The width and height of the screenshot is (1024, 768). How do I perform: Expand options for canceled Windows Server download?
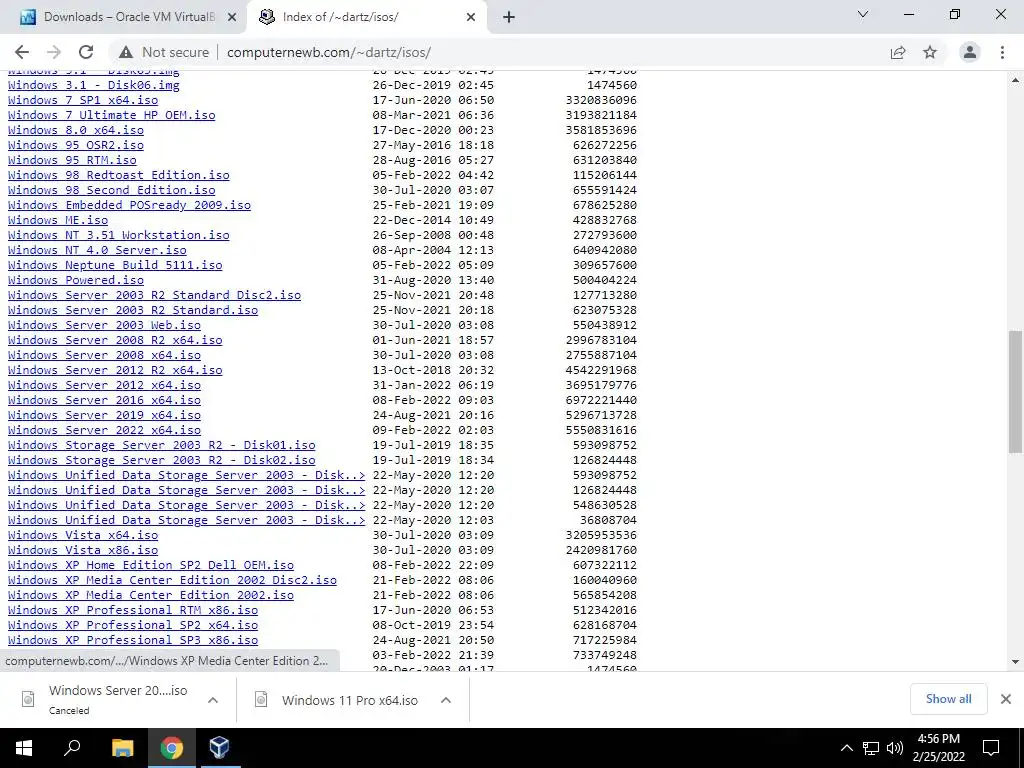pyautogui.click(x=213, y=700)
